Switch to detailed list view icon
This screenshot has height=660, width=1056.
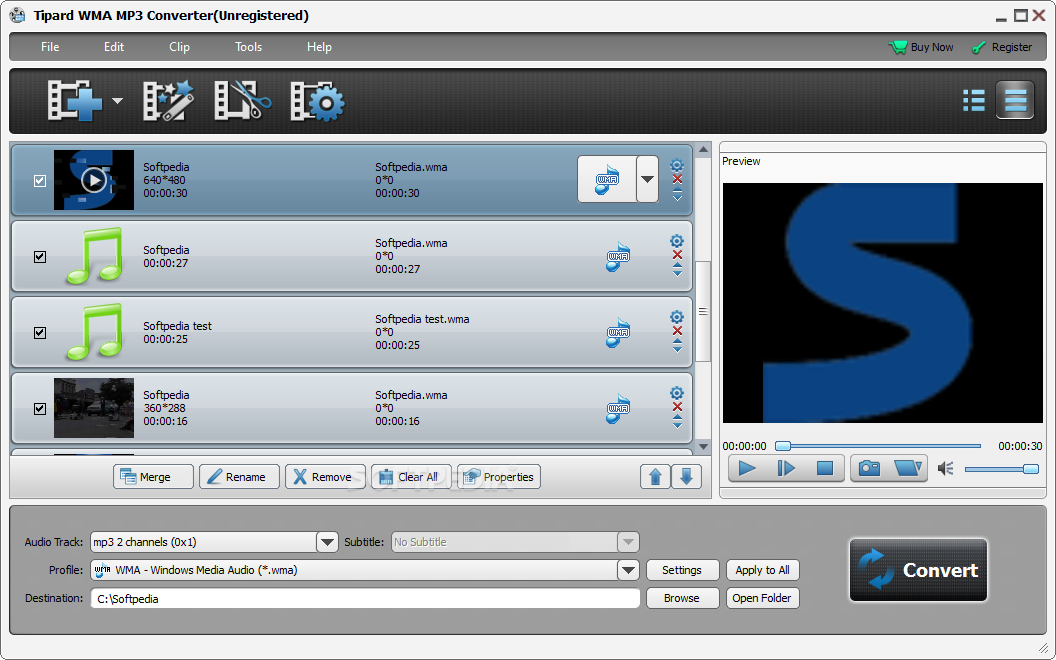(1015, 100)
